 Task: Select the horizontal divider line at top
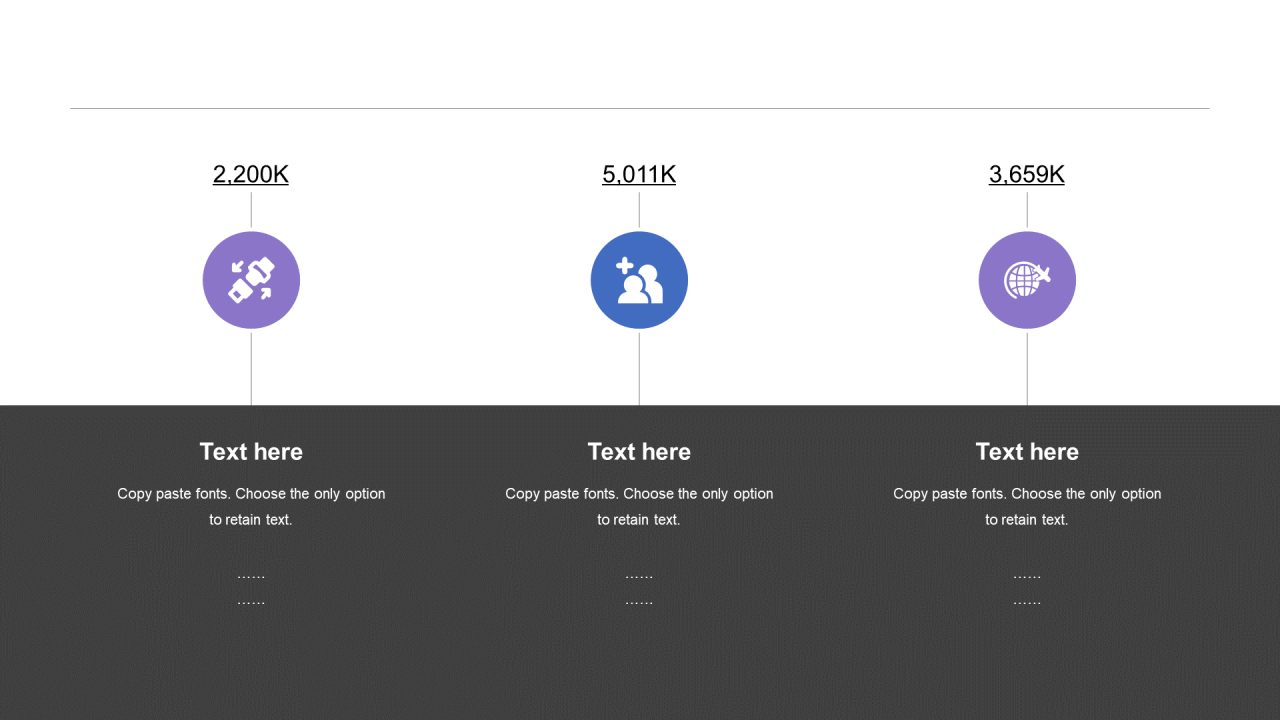[640, 108]
